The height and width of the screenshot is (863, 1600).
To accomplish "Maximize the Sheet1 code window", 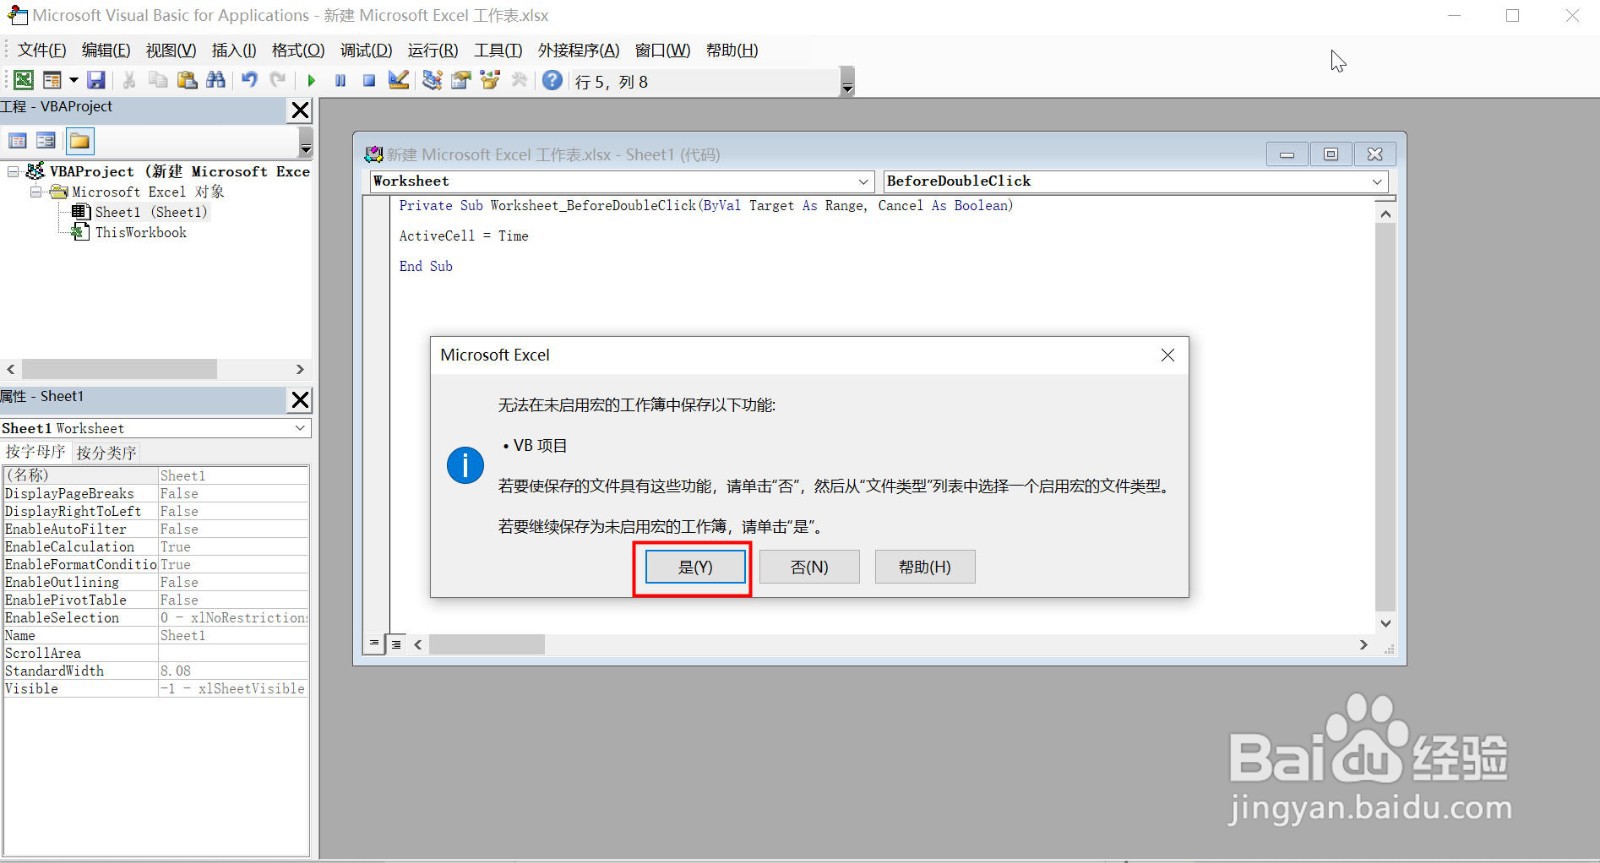I will click(1331, 154).
